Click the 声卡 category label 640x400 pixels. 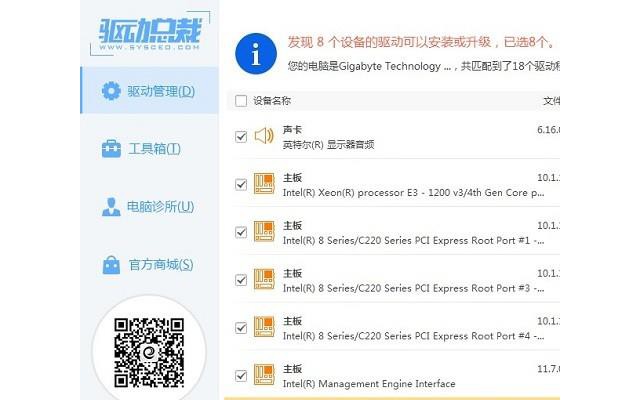point(292,130)
